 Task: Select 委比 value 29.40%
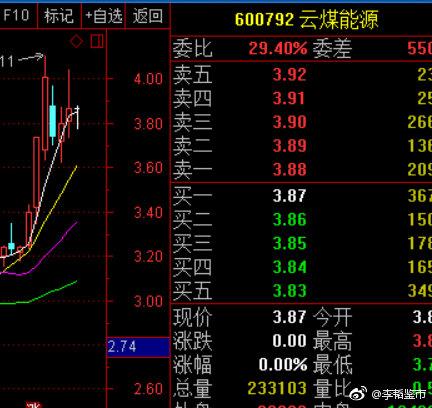(x=278, y=48)
